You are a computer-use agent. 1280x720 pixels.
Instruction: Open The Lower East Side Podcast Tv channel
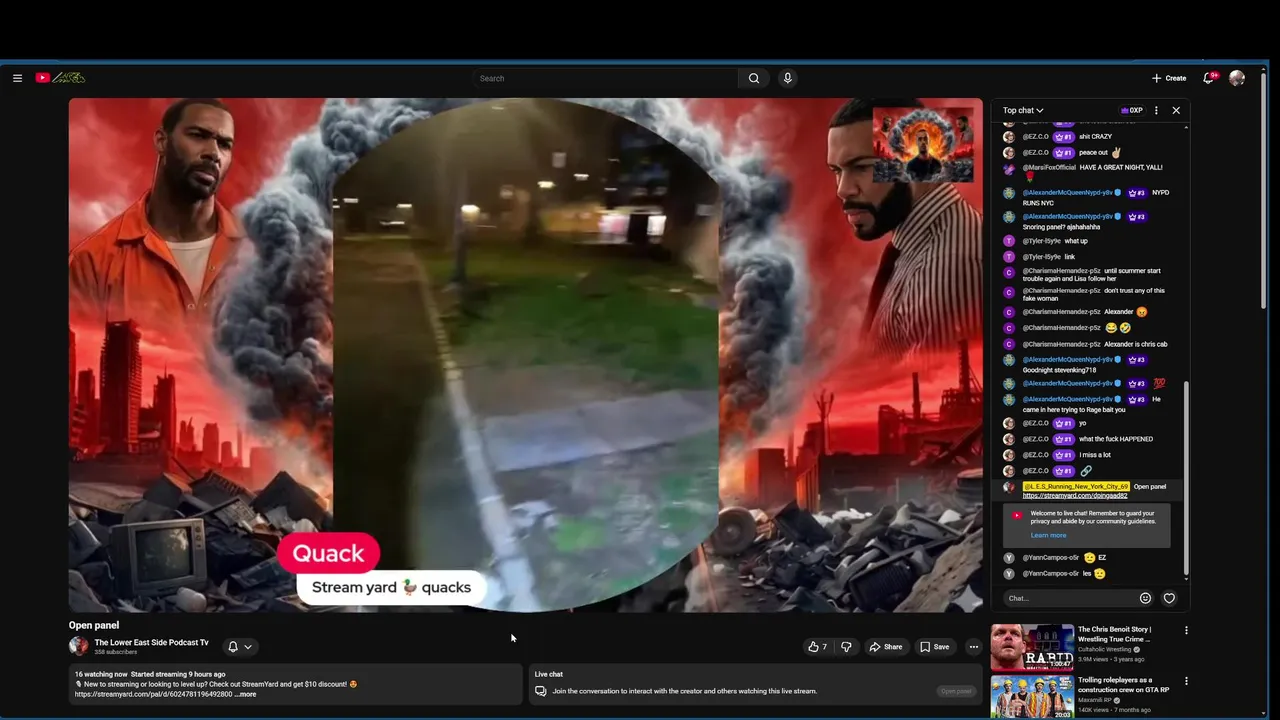pyautogui.click(x=151, y=642)
